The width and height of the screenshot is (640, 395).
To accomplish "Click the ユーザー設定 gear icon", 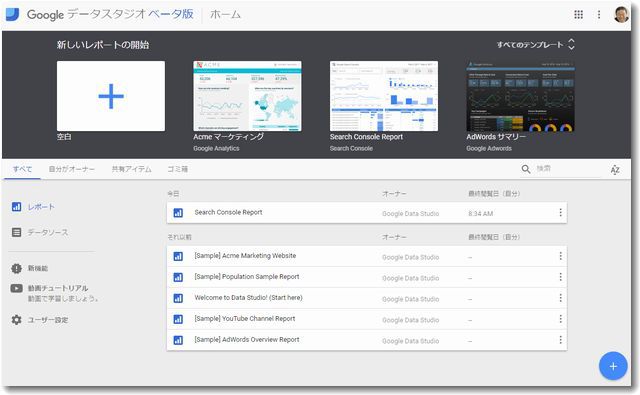I will pos(16,320).
